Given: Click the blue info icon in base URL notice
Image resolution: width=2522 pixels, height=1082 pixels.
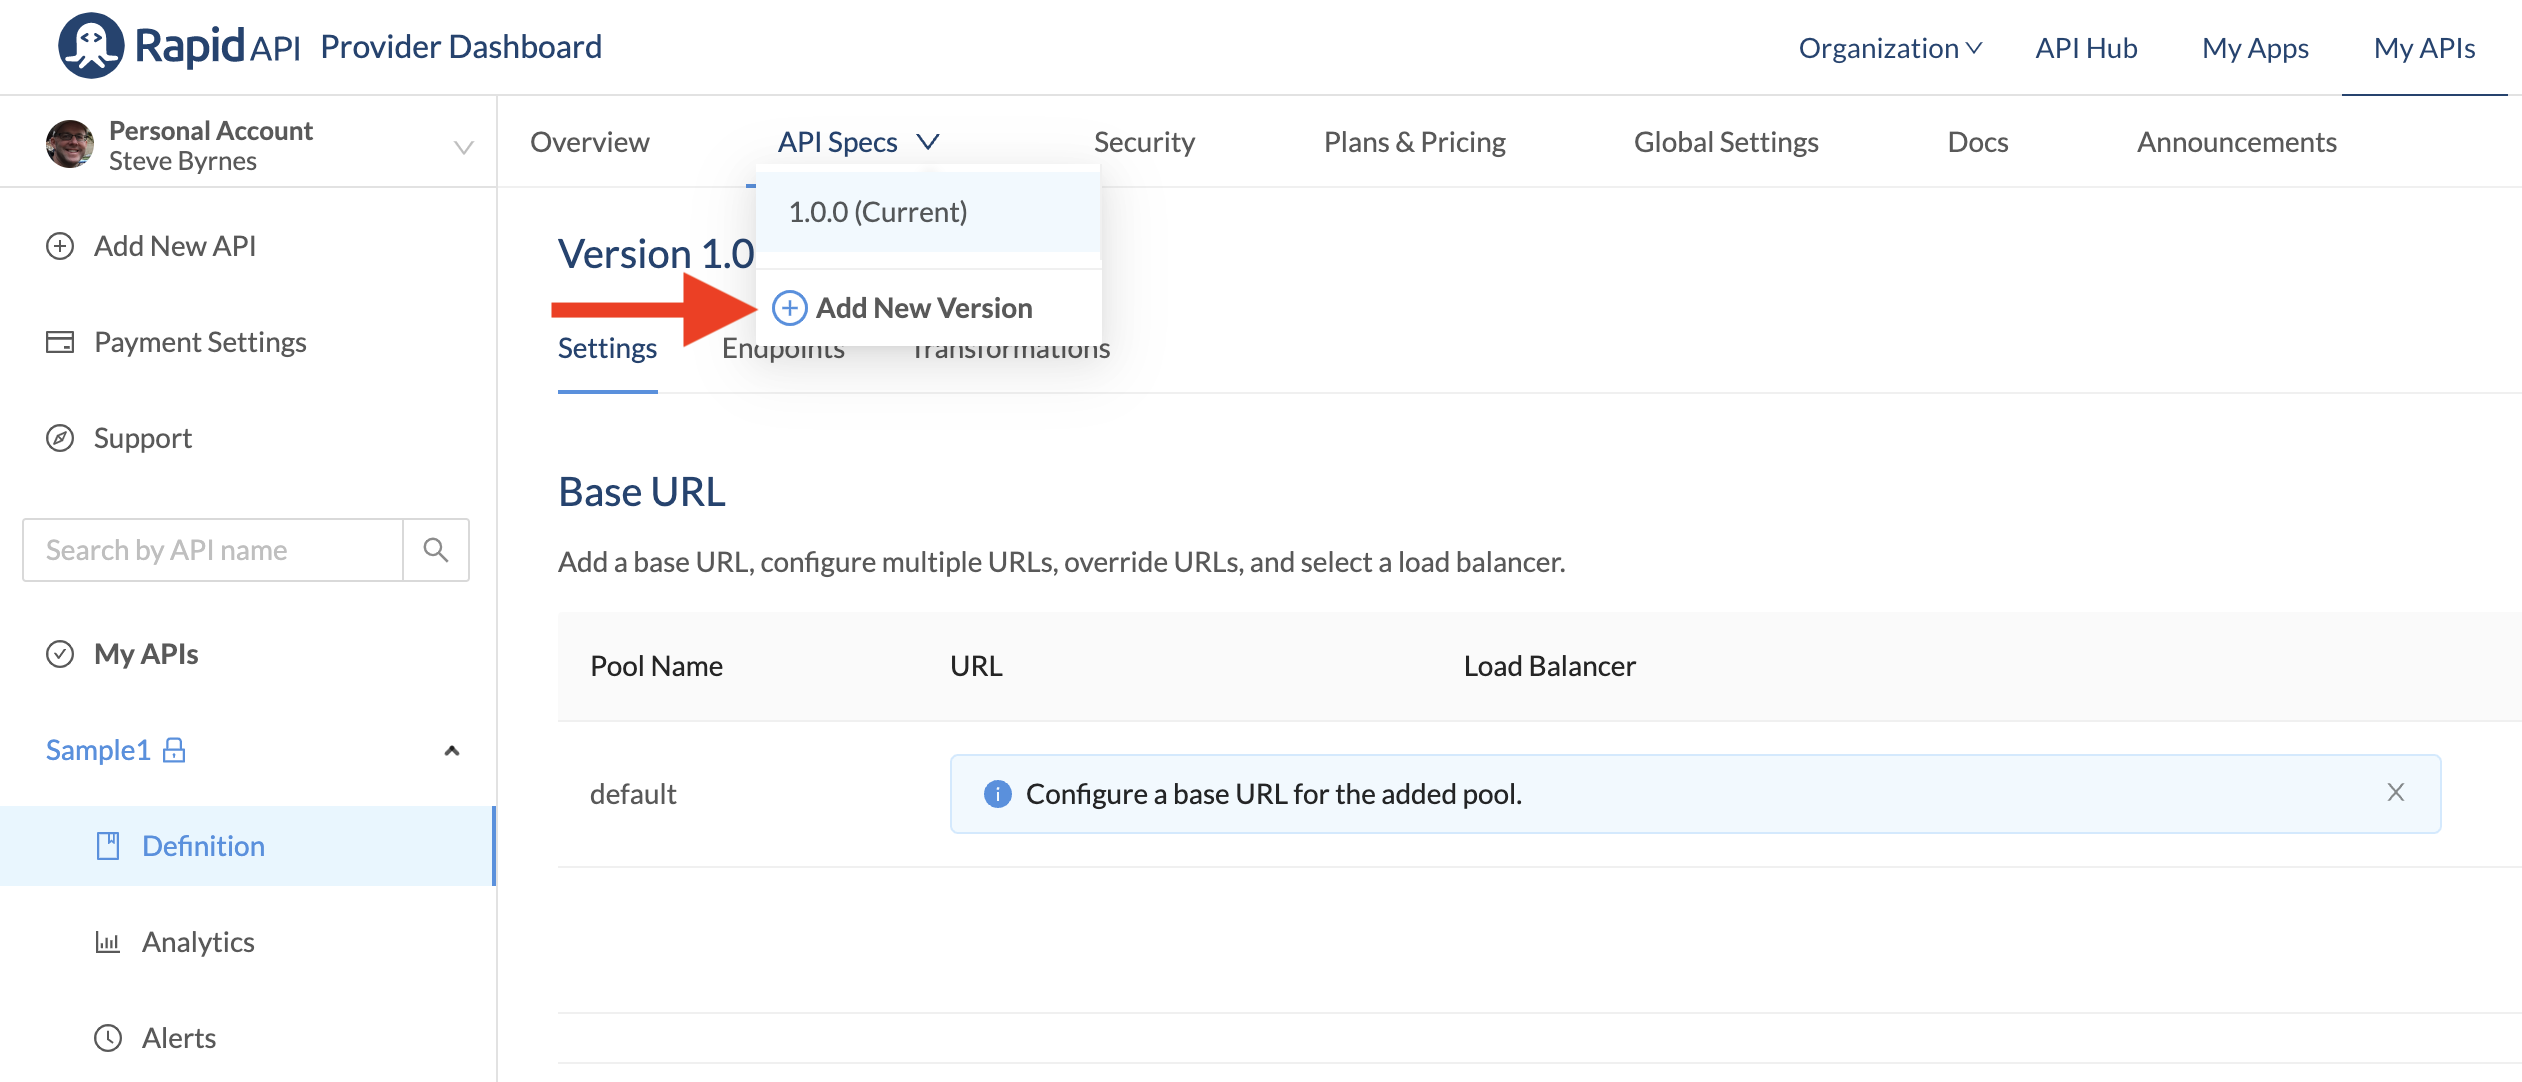Looking at the screenshot, I should (x=997, y=794).
